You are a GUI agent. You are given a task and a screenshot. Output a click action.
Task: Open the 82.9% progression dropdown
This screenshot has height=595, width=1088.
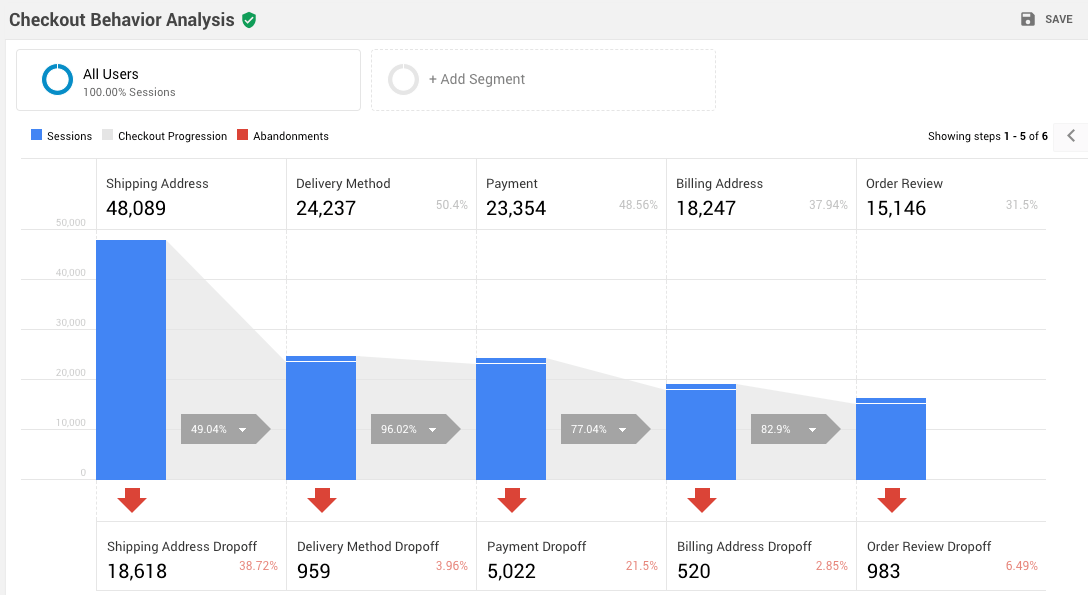813,430
